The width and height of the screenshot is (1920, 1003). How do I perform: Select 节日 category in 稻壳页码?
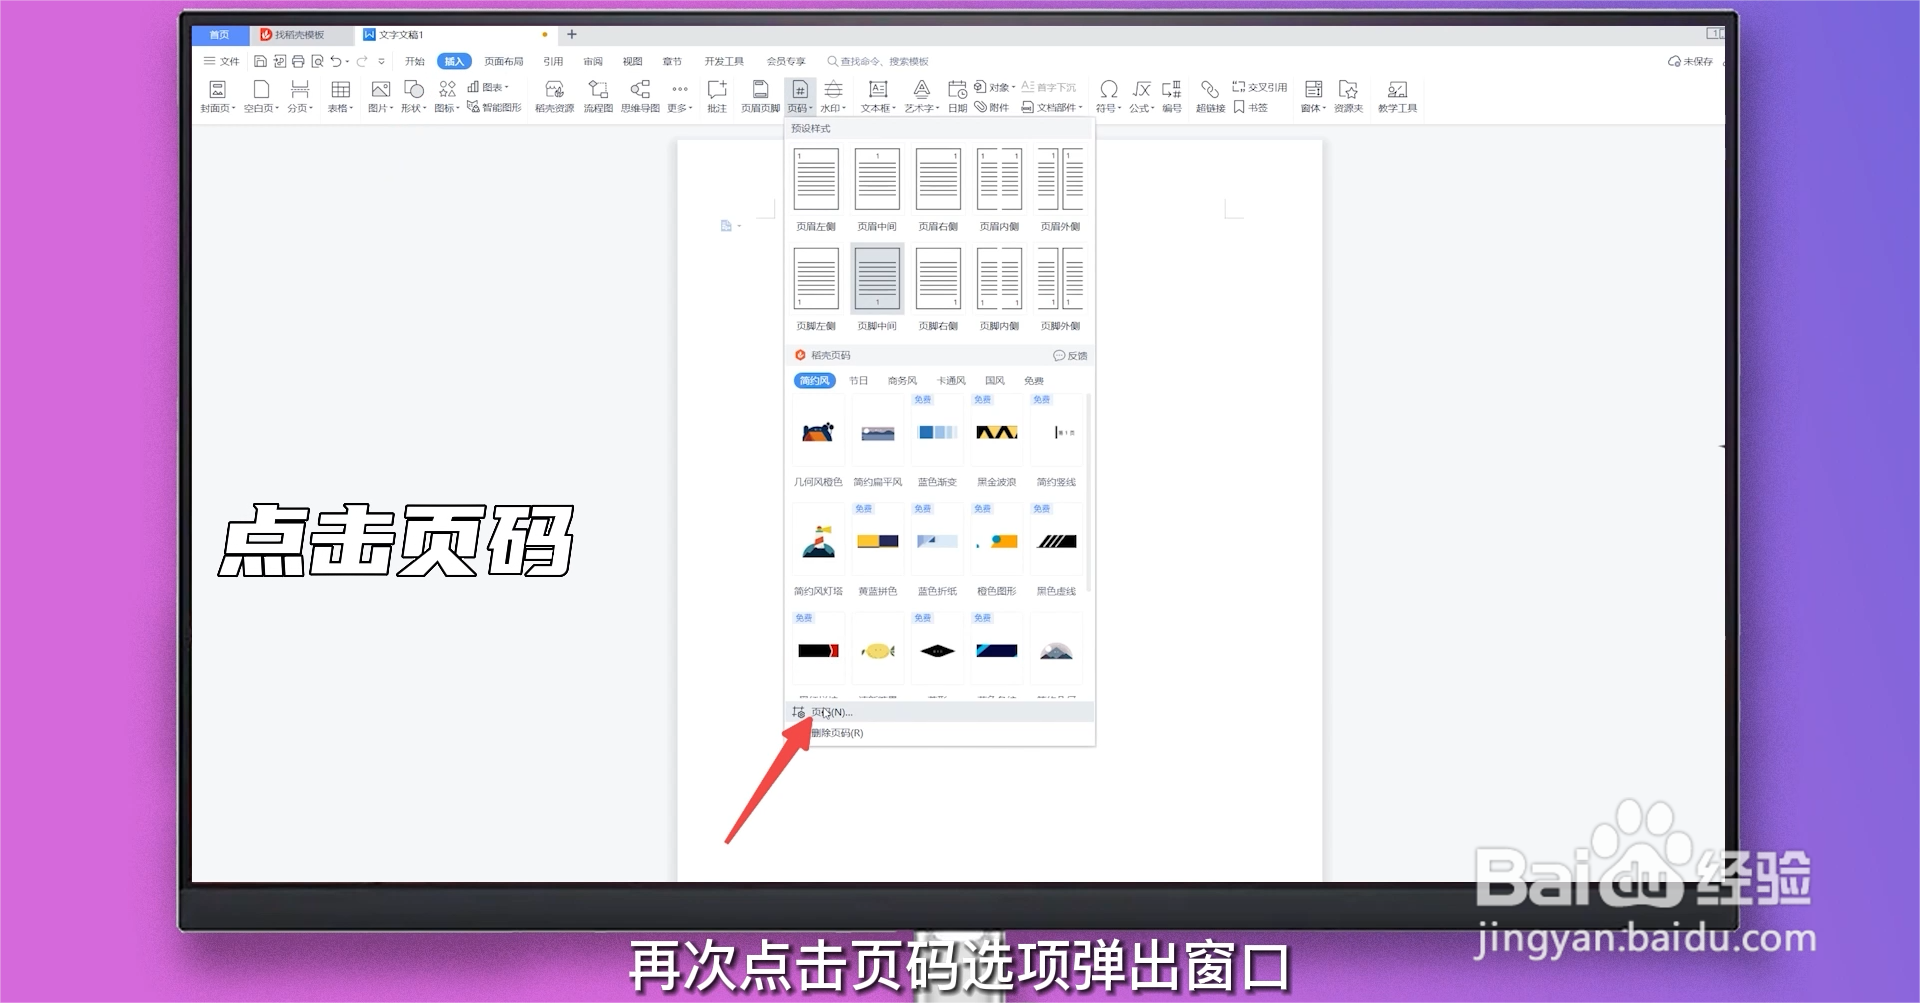click(859, 381)
